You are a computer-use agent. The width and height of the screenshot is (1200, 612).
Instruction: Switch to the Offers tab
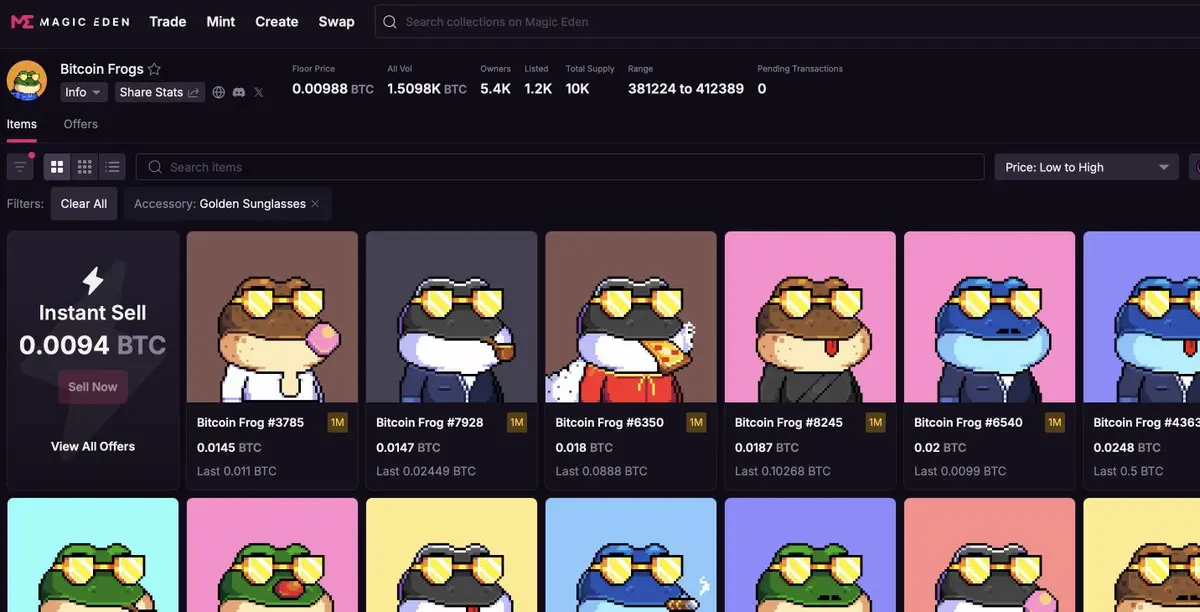coord(81,124)
